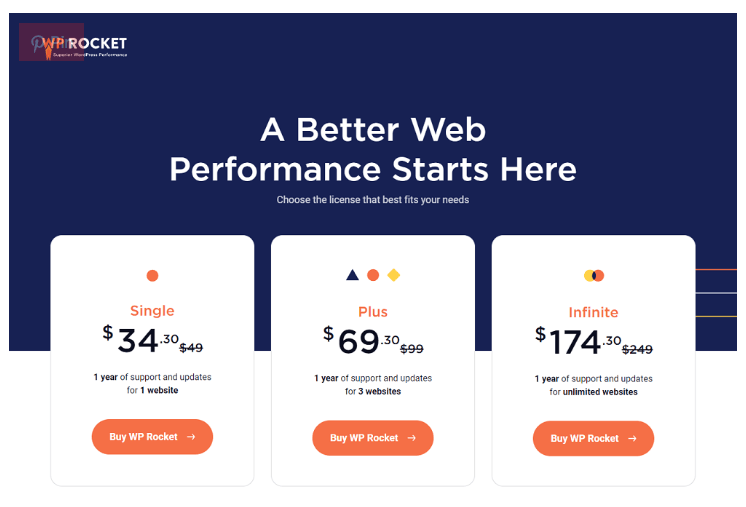
Task: Click the navy triangle icon above Plus
Action: [x=353, y=275]
